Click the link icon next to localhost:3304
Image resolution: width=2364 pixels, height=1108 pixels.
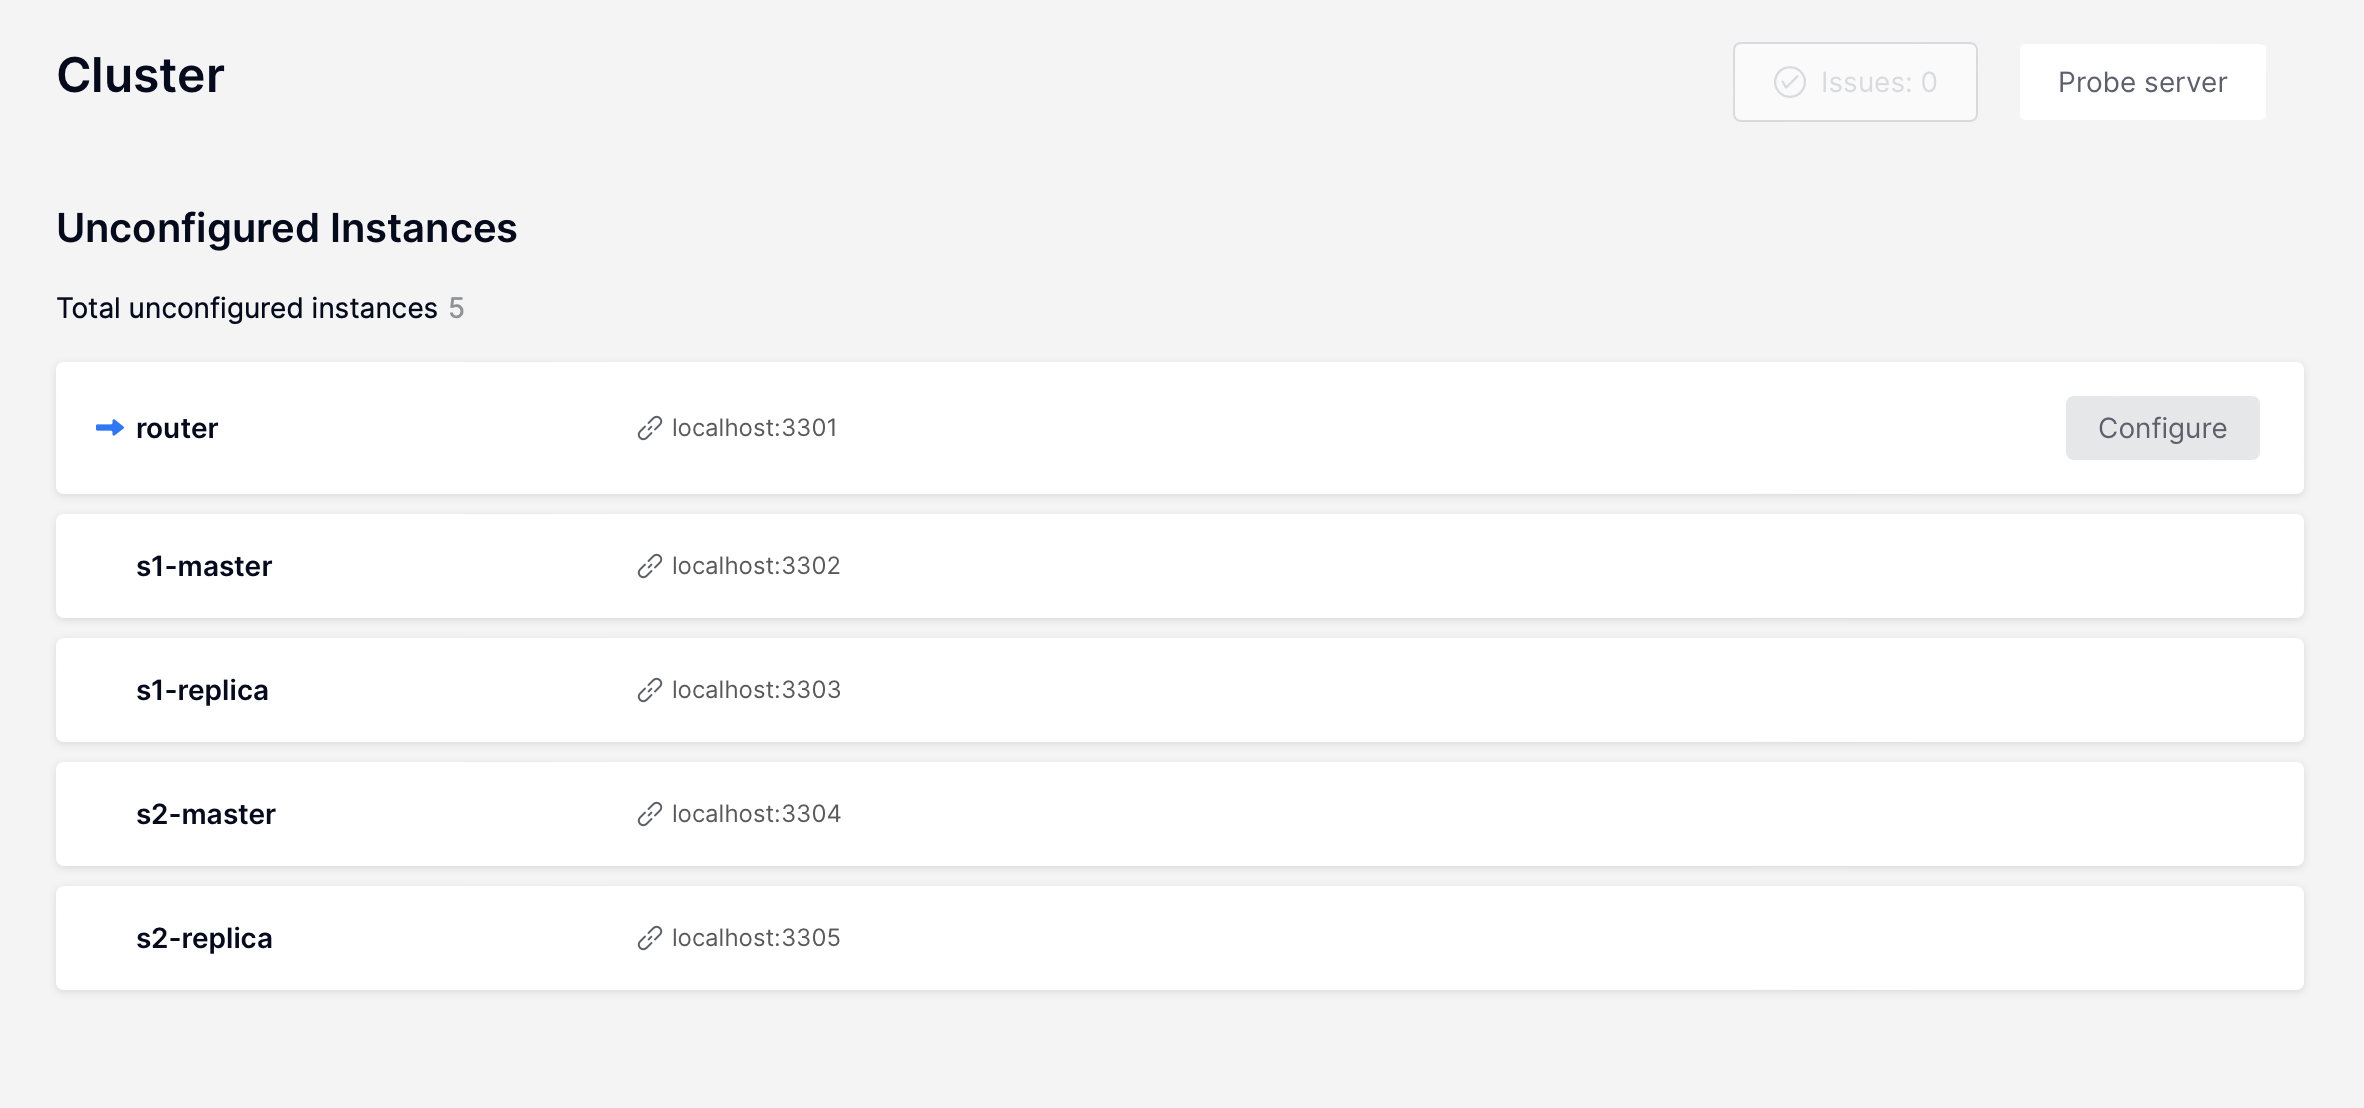[x=650, y=814]
